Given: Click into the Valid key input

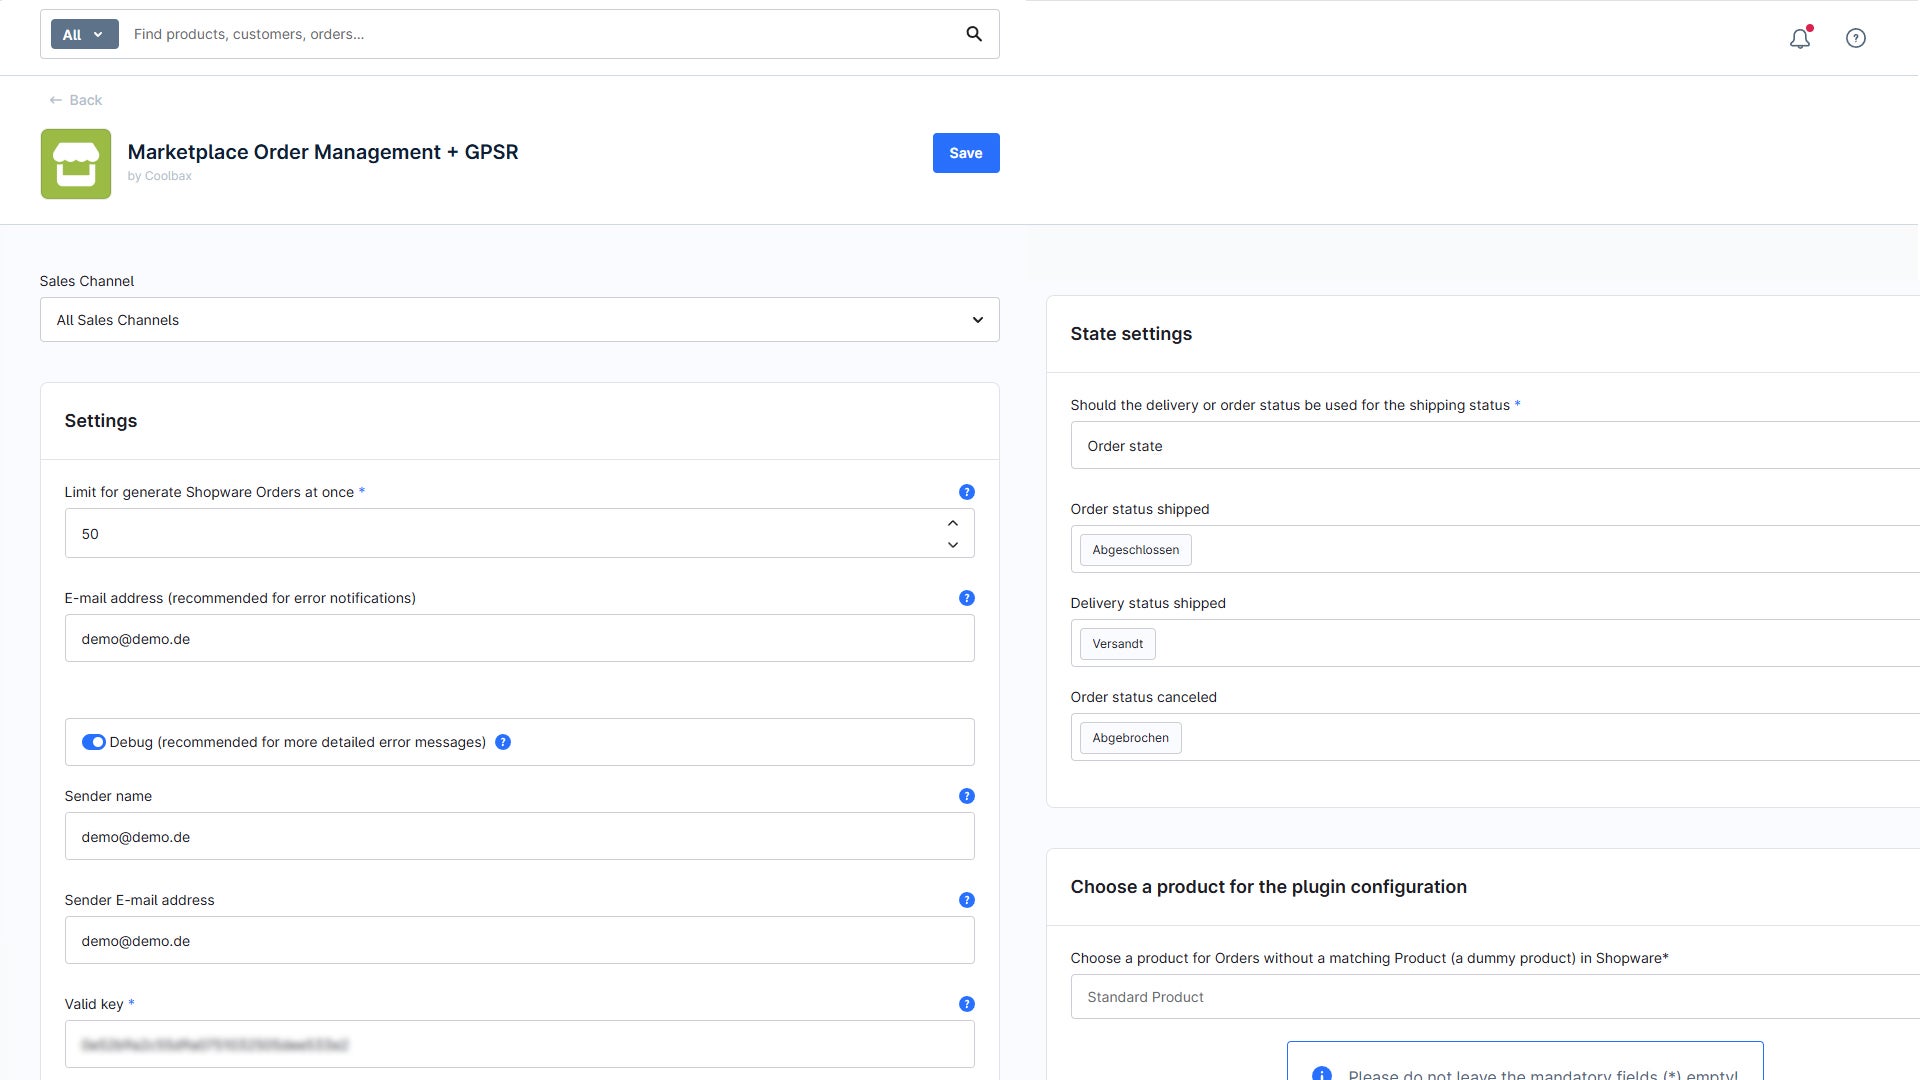Looking at the screenshot, I should coord(519,1044).
